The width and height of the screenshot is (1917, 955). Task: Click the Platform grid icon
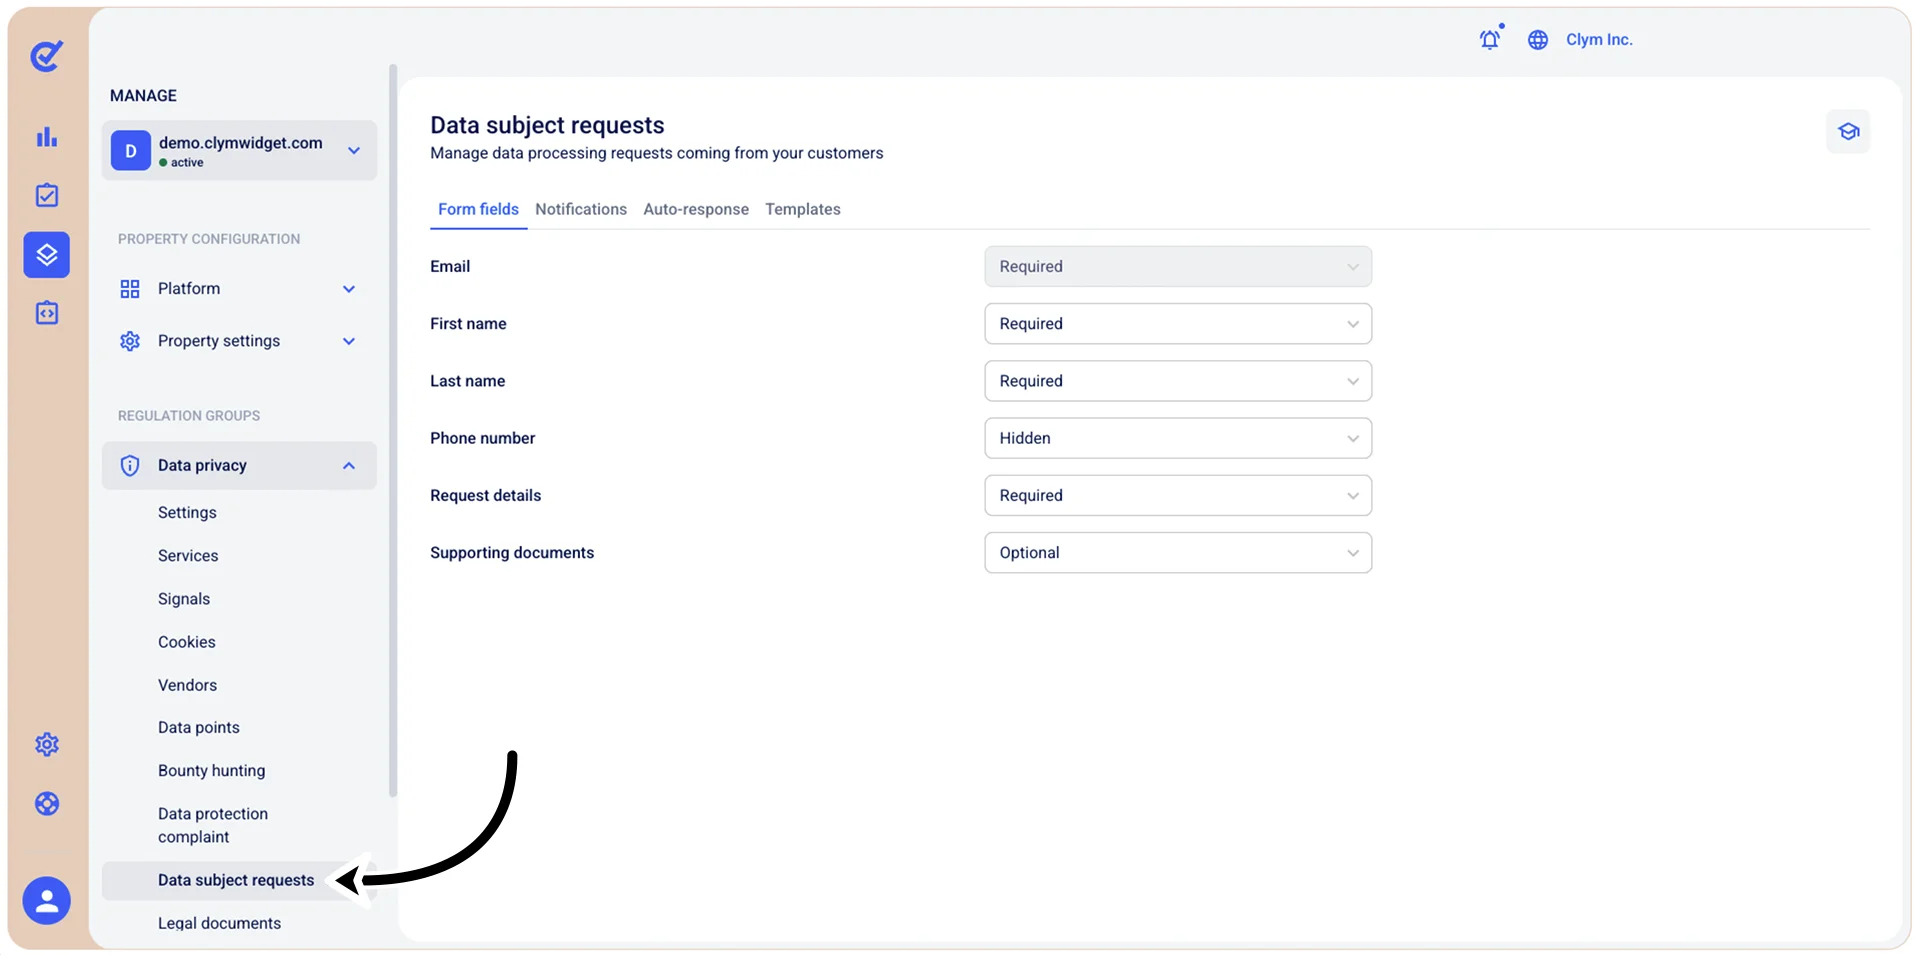pos(130,289)
